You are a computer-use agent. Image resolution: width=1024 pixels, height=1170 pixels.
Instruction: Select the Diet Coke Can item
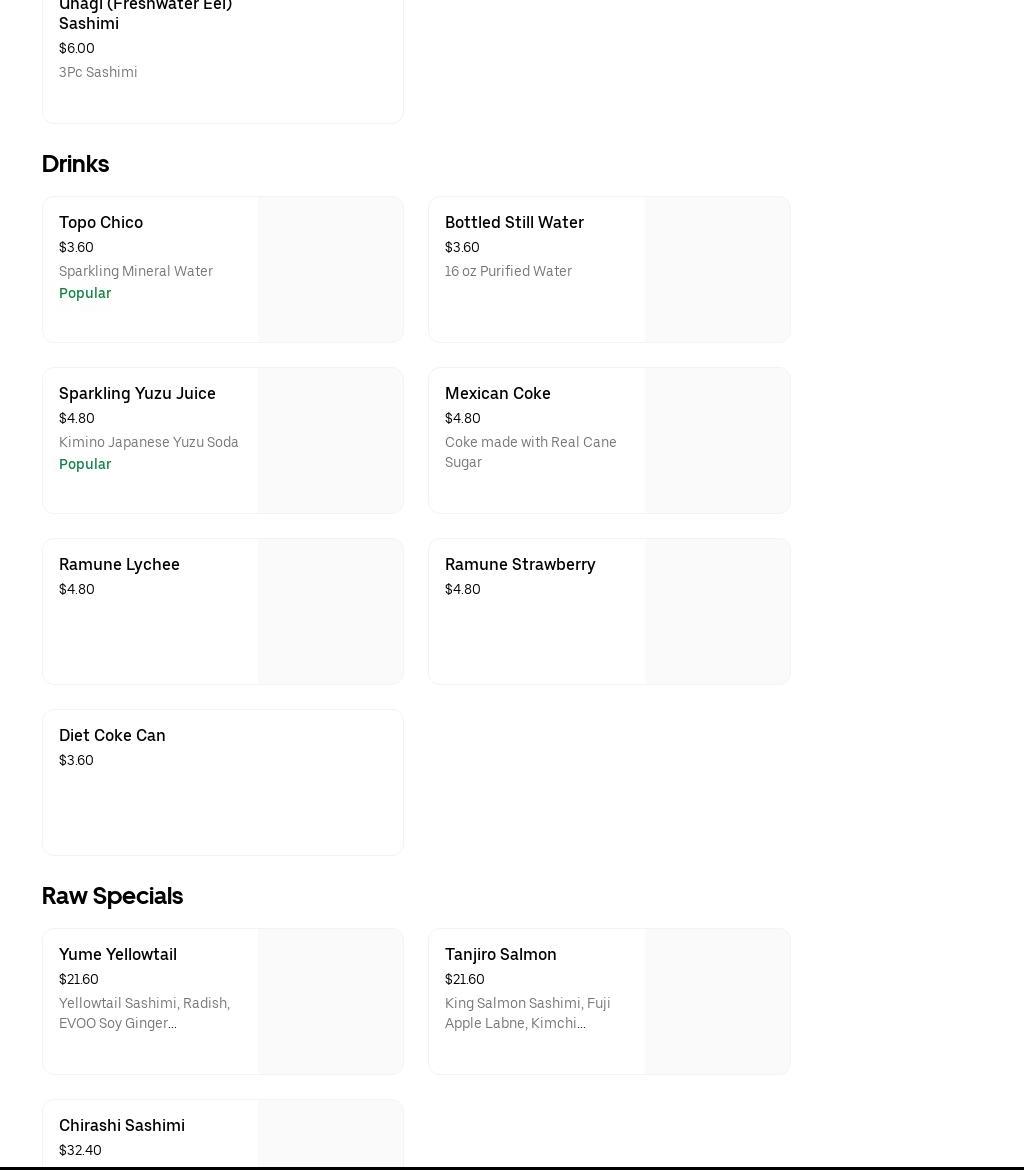112,735
